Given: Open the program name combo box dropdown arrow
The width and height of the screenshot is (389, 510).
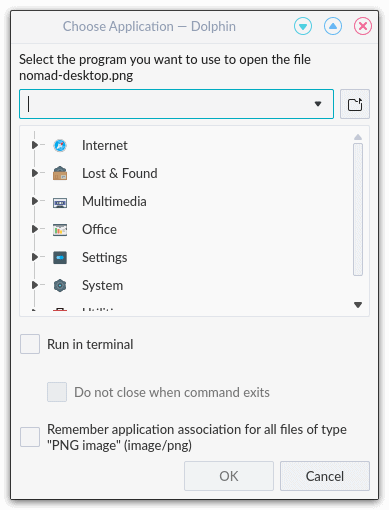Looking at the screenshot, I should (318, 104).
